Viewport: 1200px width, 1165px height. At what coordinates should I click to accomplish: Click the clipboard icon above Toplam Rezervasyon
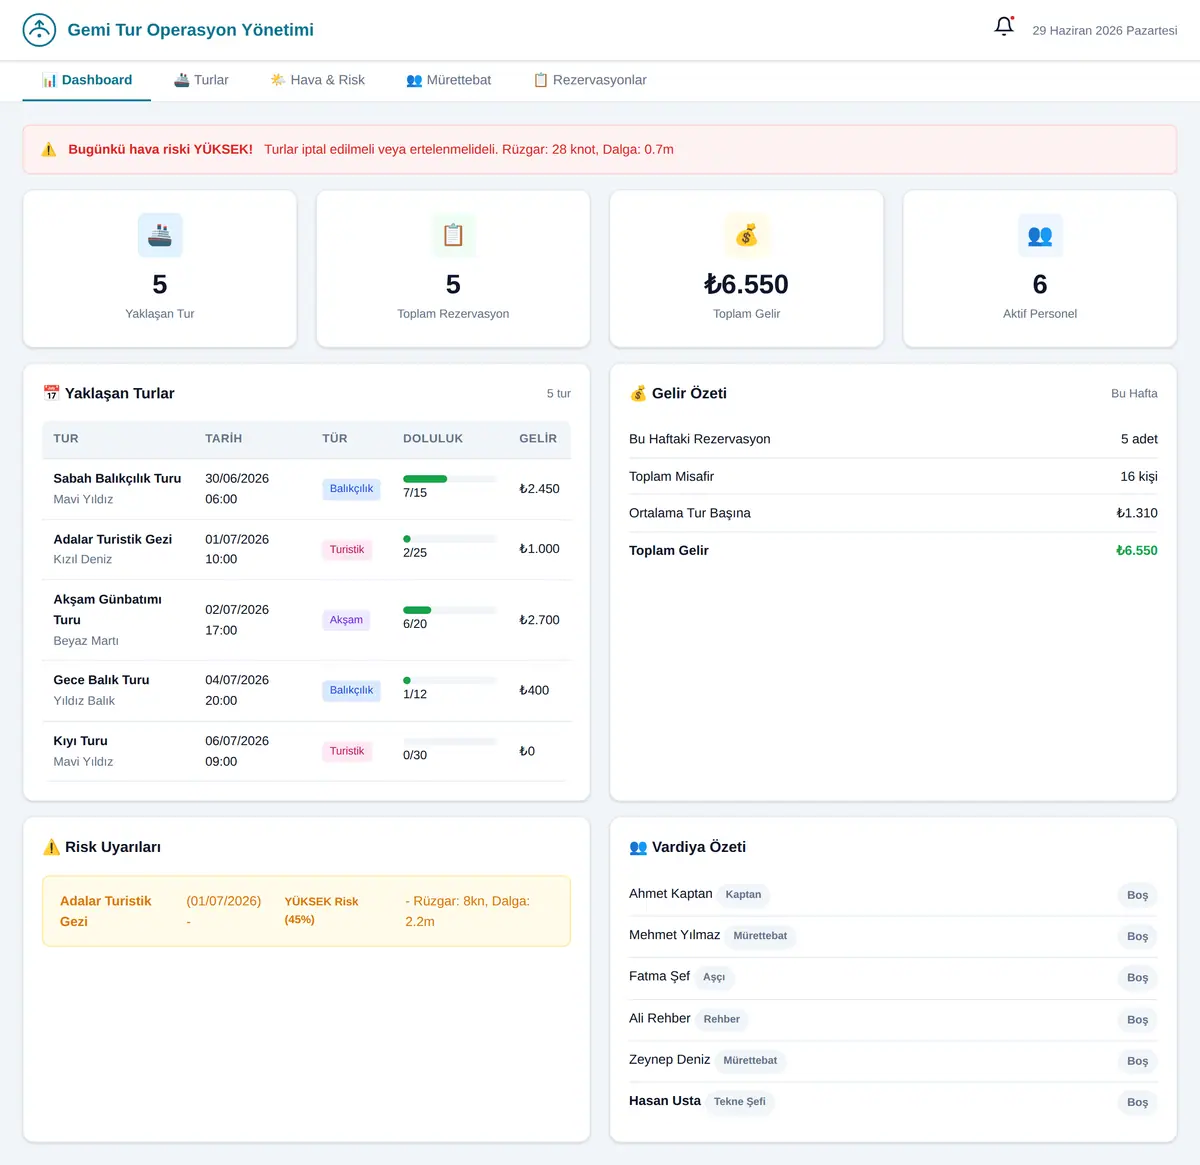tap(453, 235)
